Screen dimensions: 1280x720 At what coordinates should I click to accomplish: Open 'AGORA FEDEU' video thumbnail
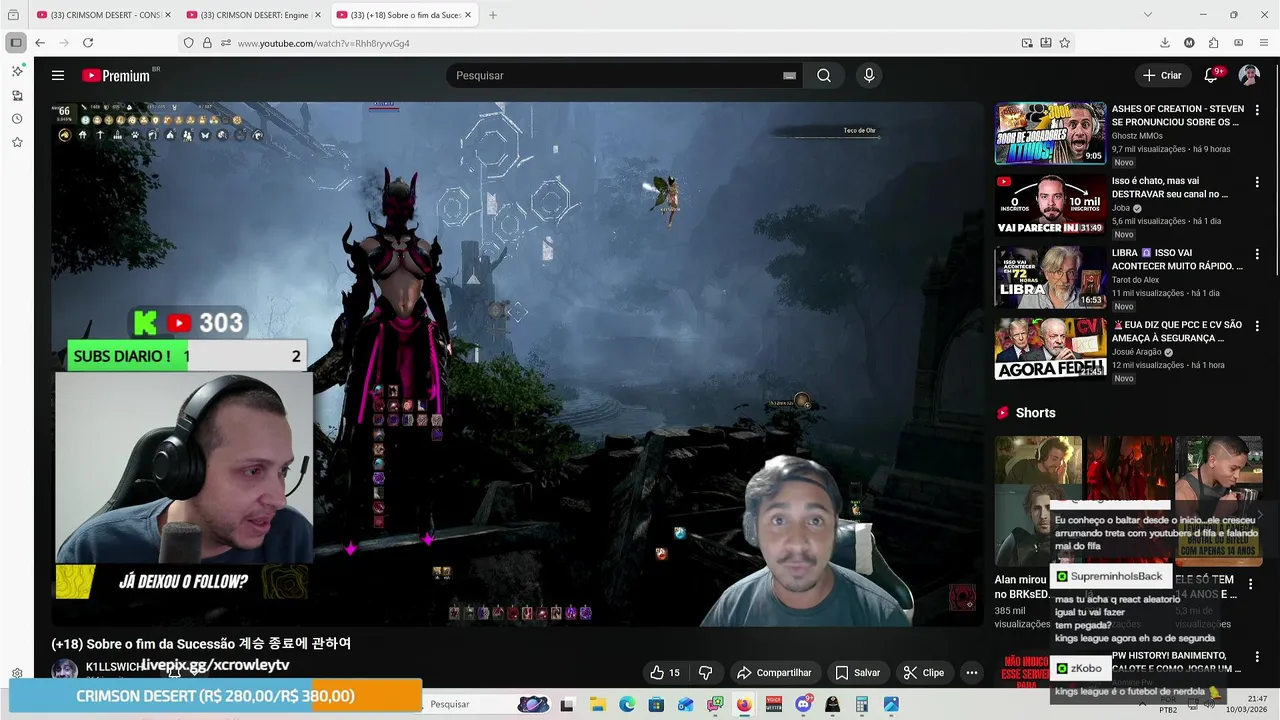(x=1050, y=349)
